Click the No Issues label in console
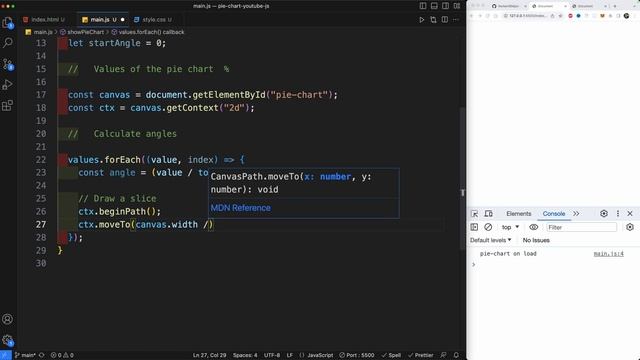640x360 pixels. click(536, 240)
